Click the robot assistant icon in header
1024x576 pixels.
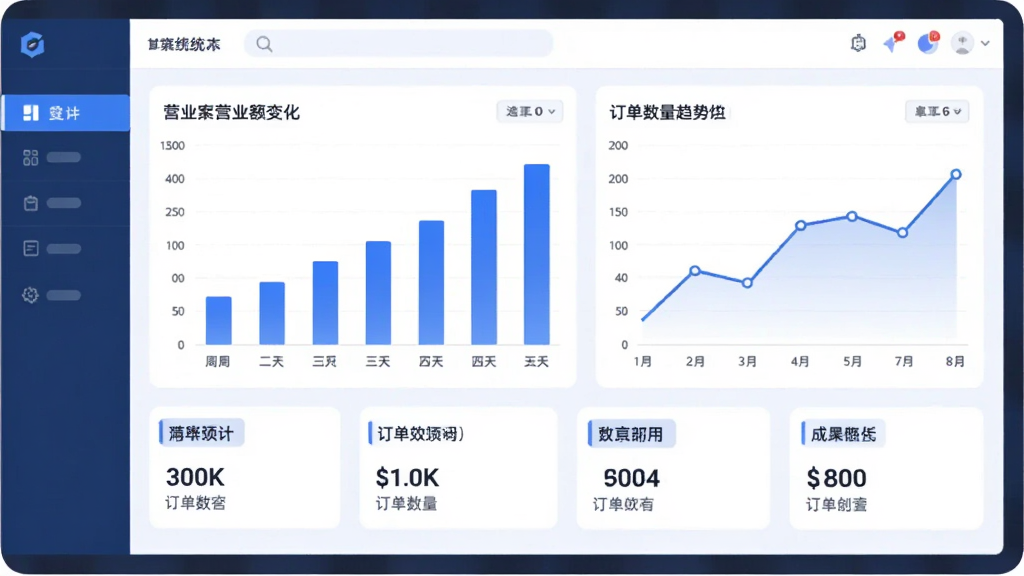(858, 43)
